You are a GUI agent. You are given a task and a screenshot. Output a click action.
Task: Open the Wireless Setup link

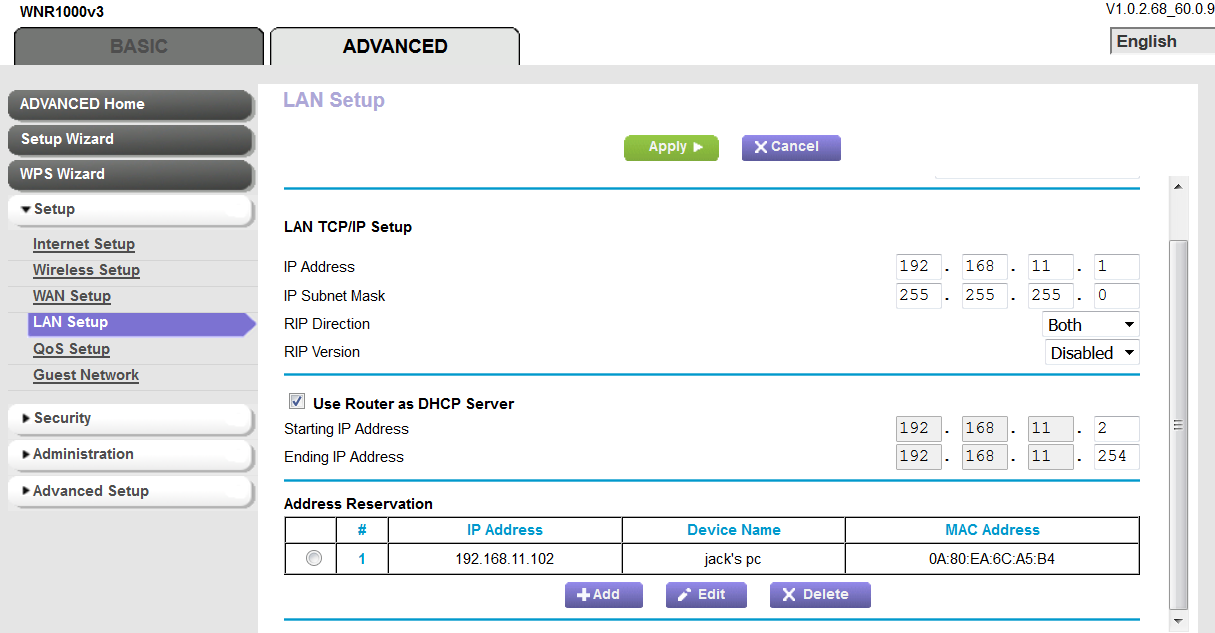coord(86,270)
